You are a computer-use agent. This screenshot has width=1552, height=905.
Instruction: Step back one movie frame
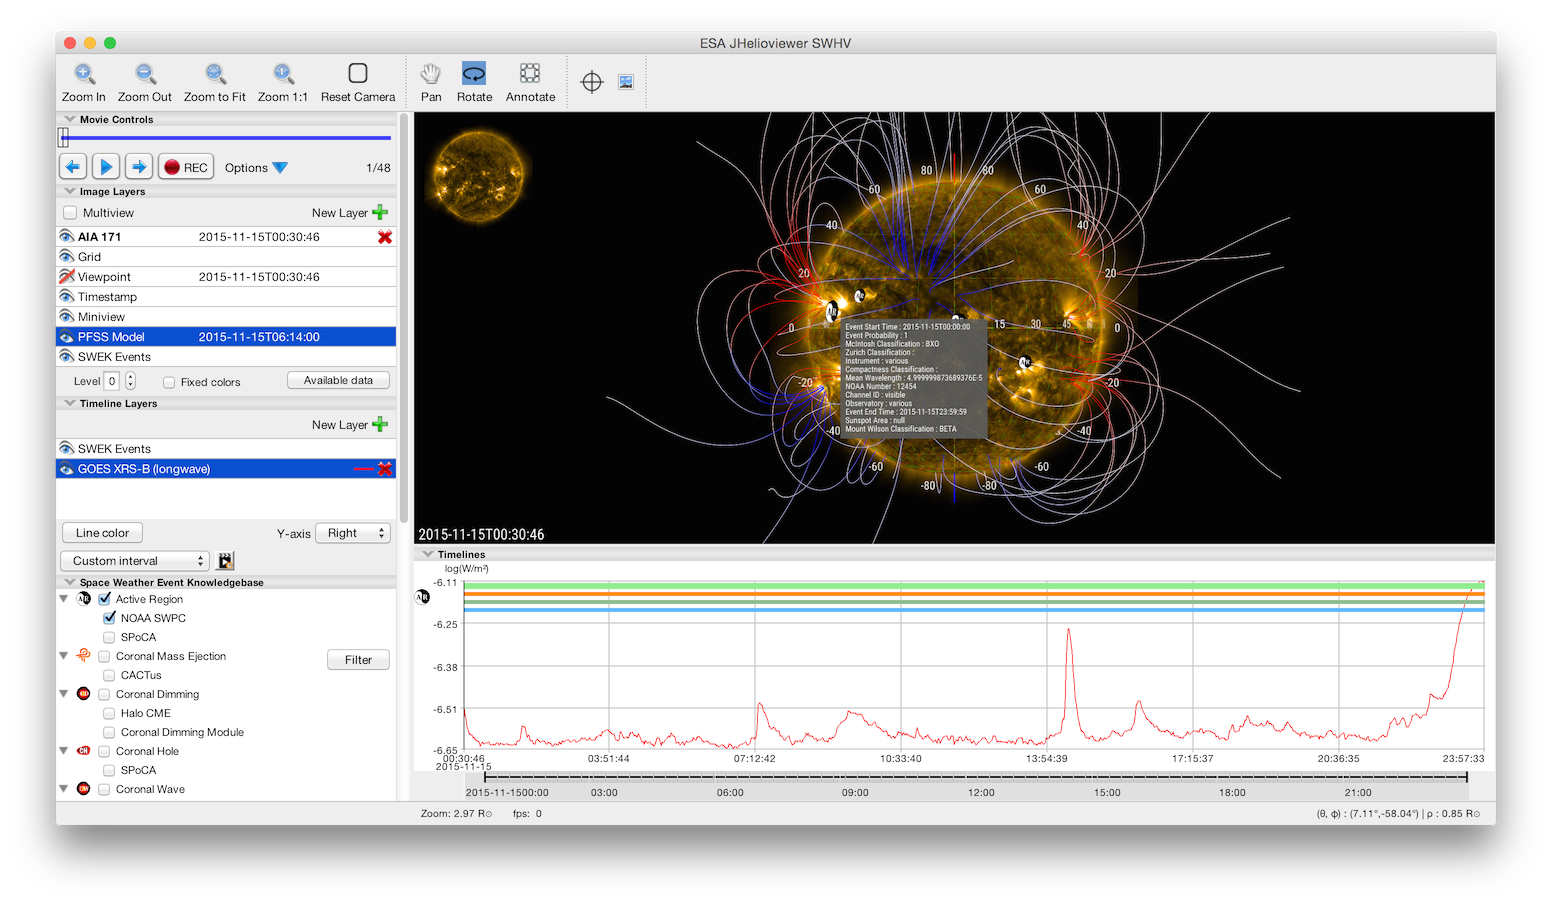pos(73,167)
